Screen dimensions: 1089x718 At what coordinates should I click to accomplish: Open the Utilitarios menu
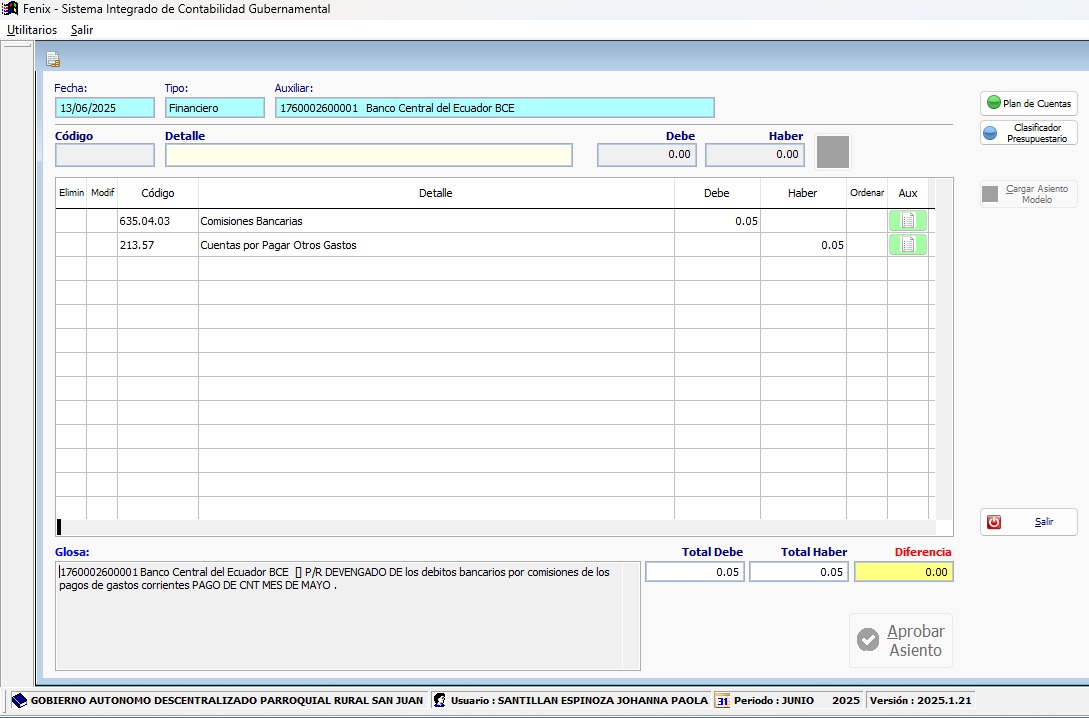(x=32, y=30)
